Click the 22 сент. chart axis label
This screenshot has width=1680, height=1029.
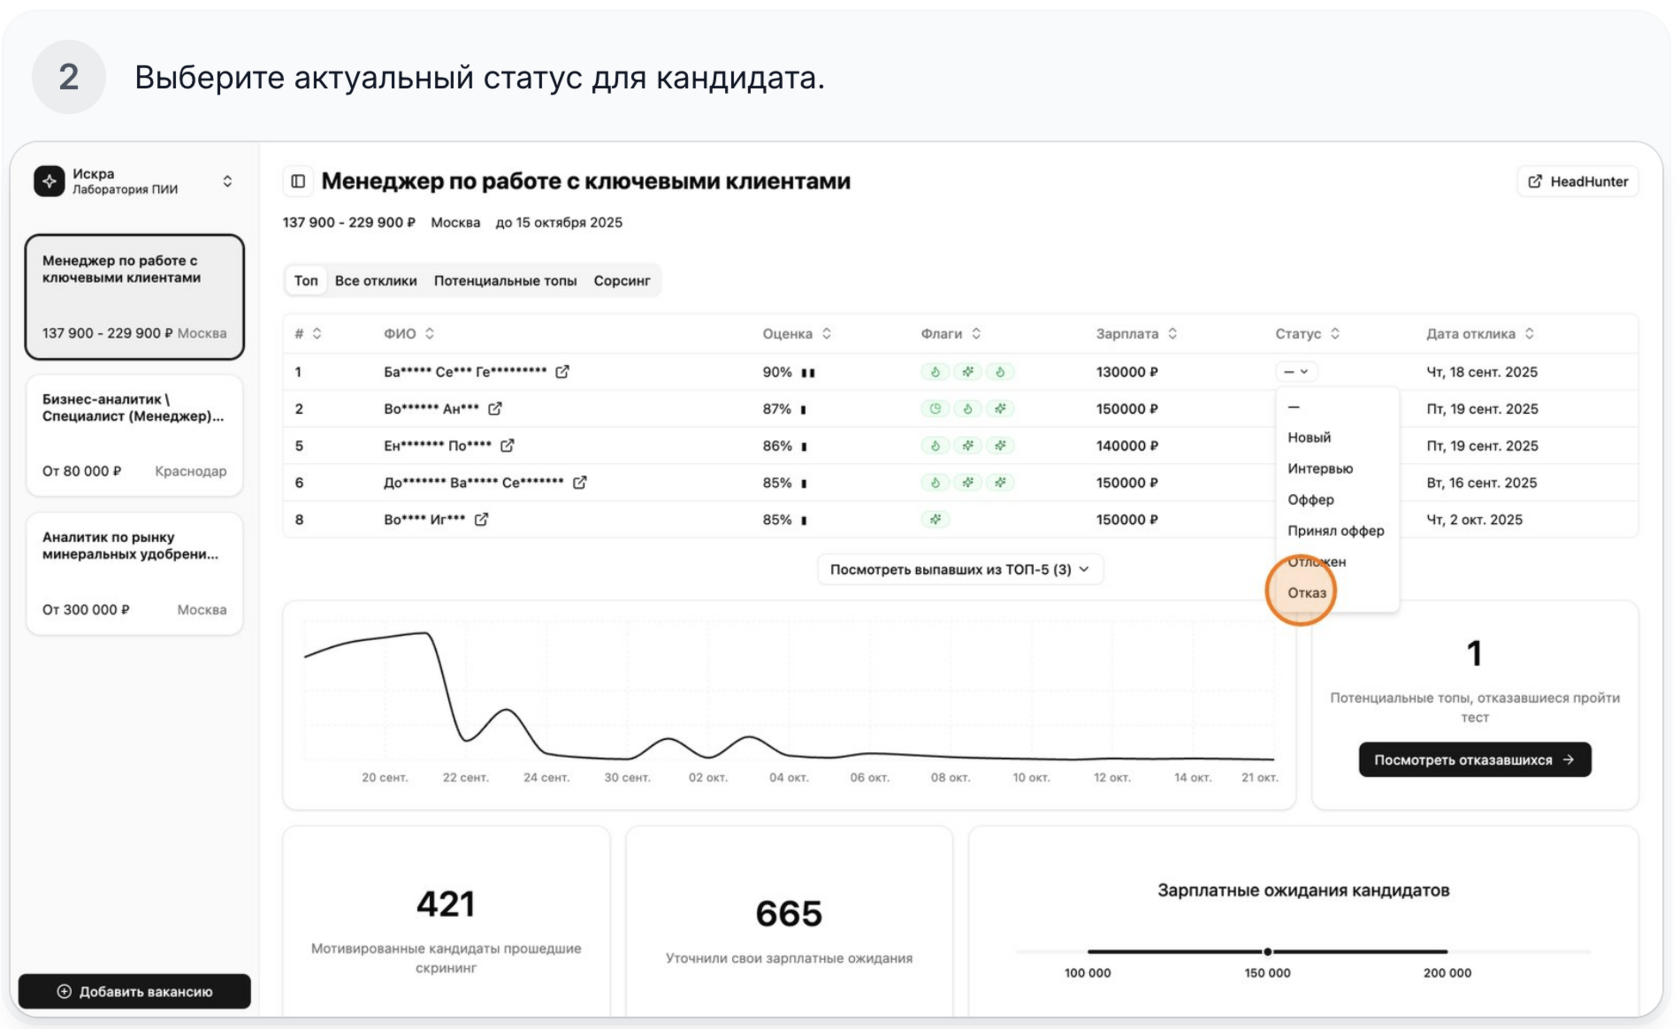pyautogui.click(x=466, y=777)
